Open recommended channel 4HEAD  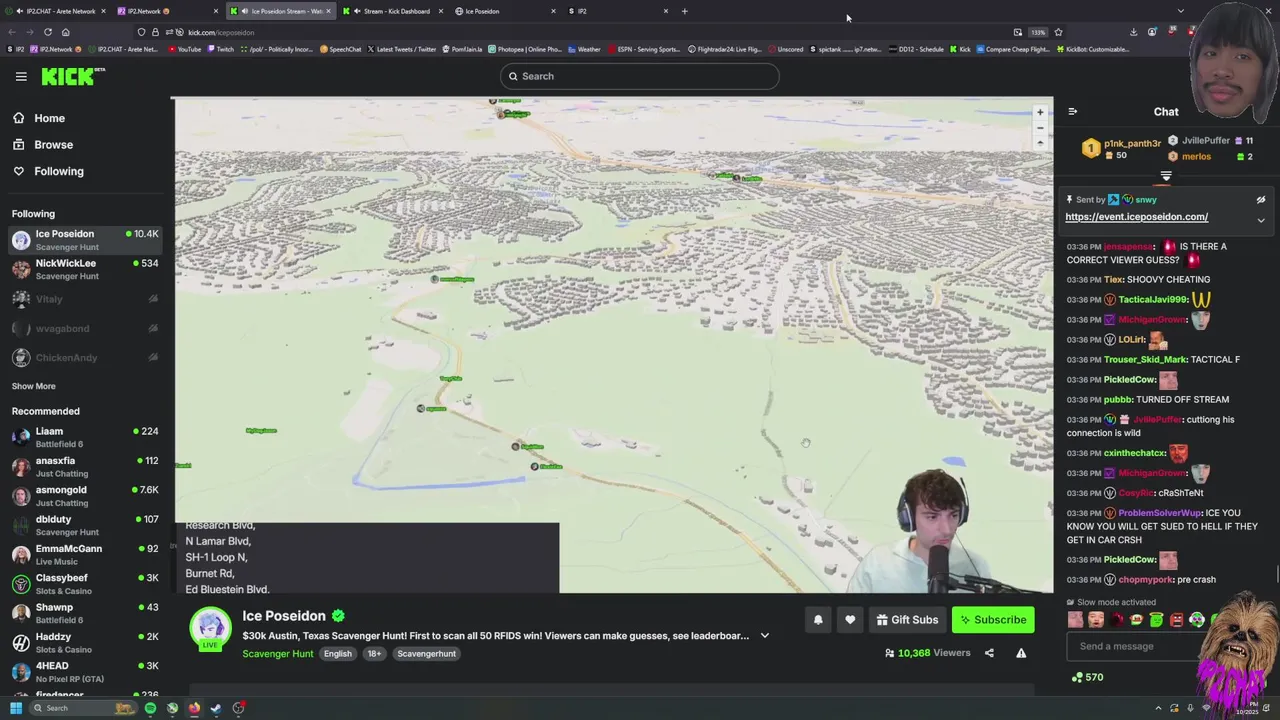click(85, 672)
